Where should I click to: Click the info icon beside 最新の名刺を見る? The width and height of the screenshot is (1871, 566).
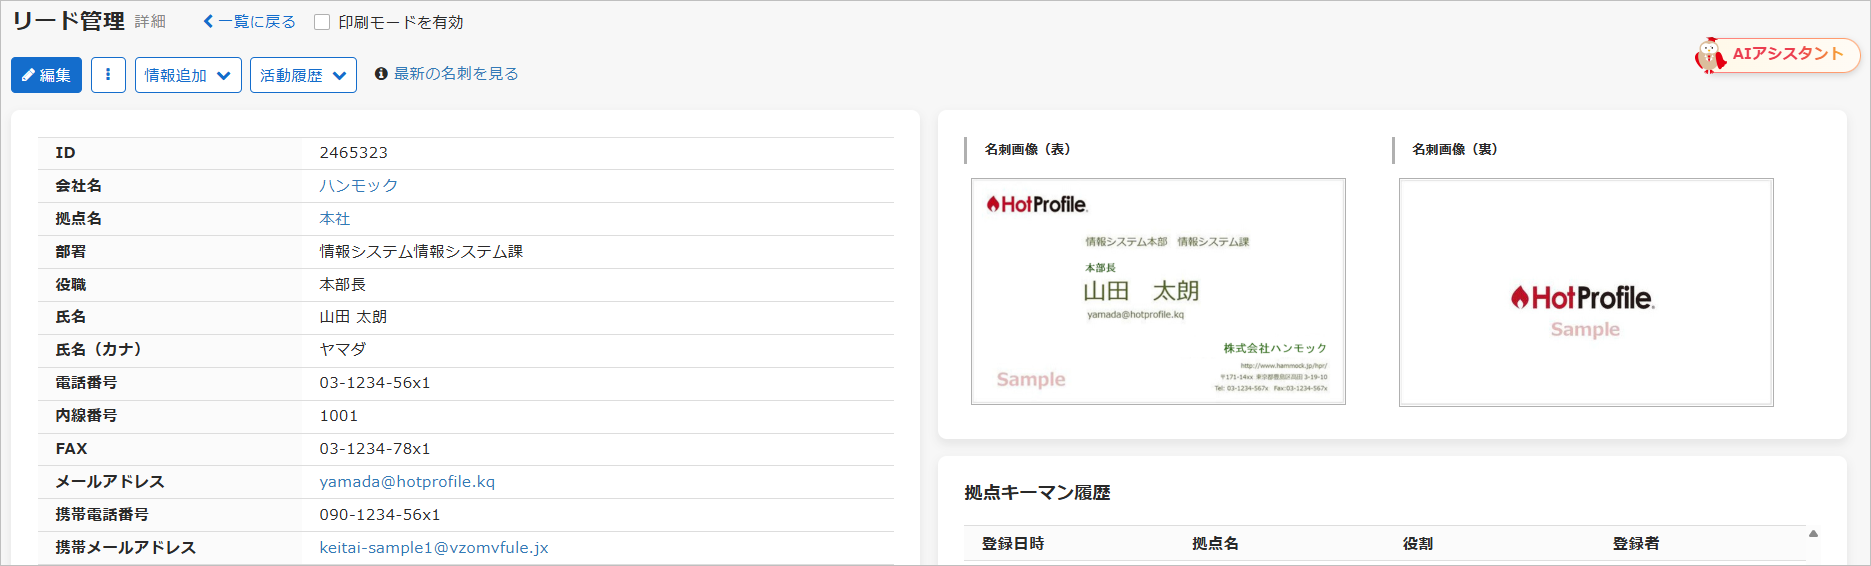[381, 74]
